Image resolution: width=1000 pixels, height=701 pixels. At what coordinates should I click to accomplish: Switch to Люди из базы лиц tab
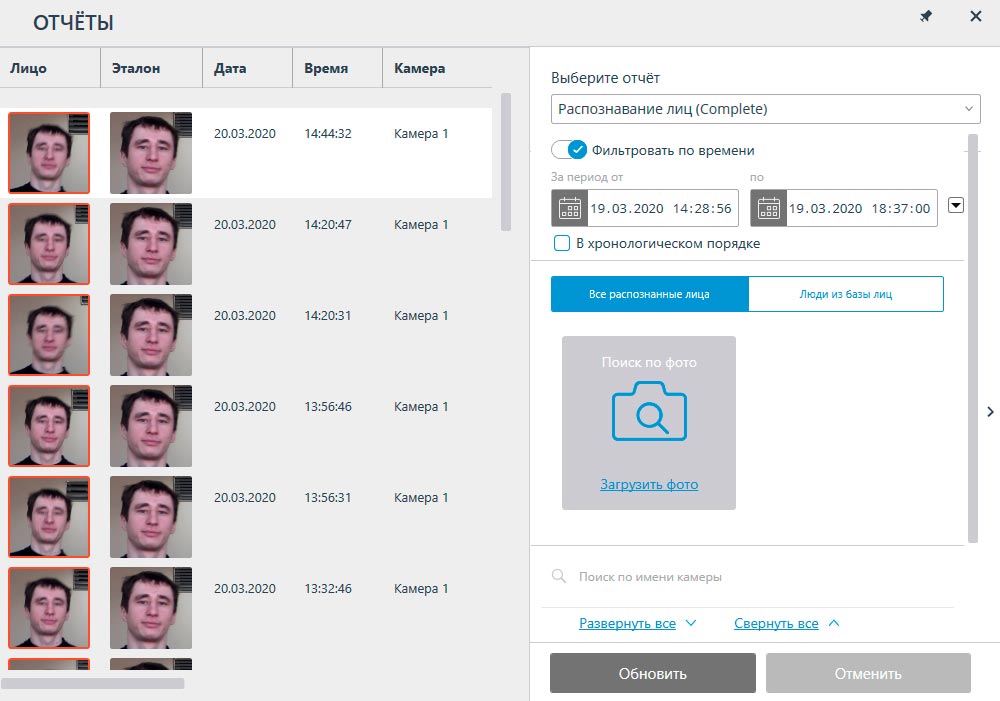(845, 294)
